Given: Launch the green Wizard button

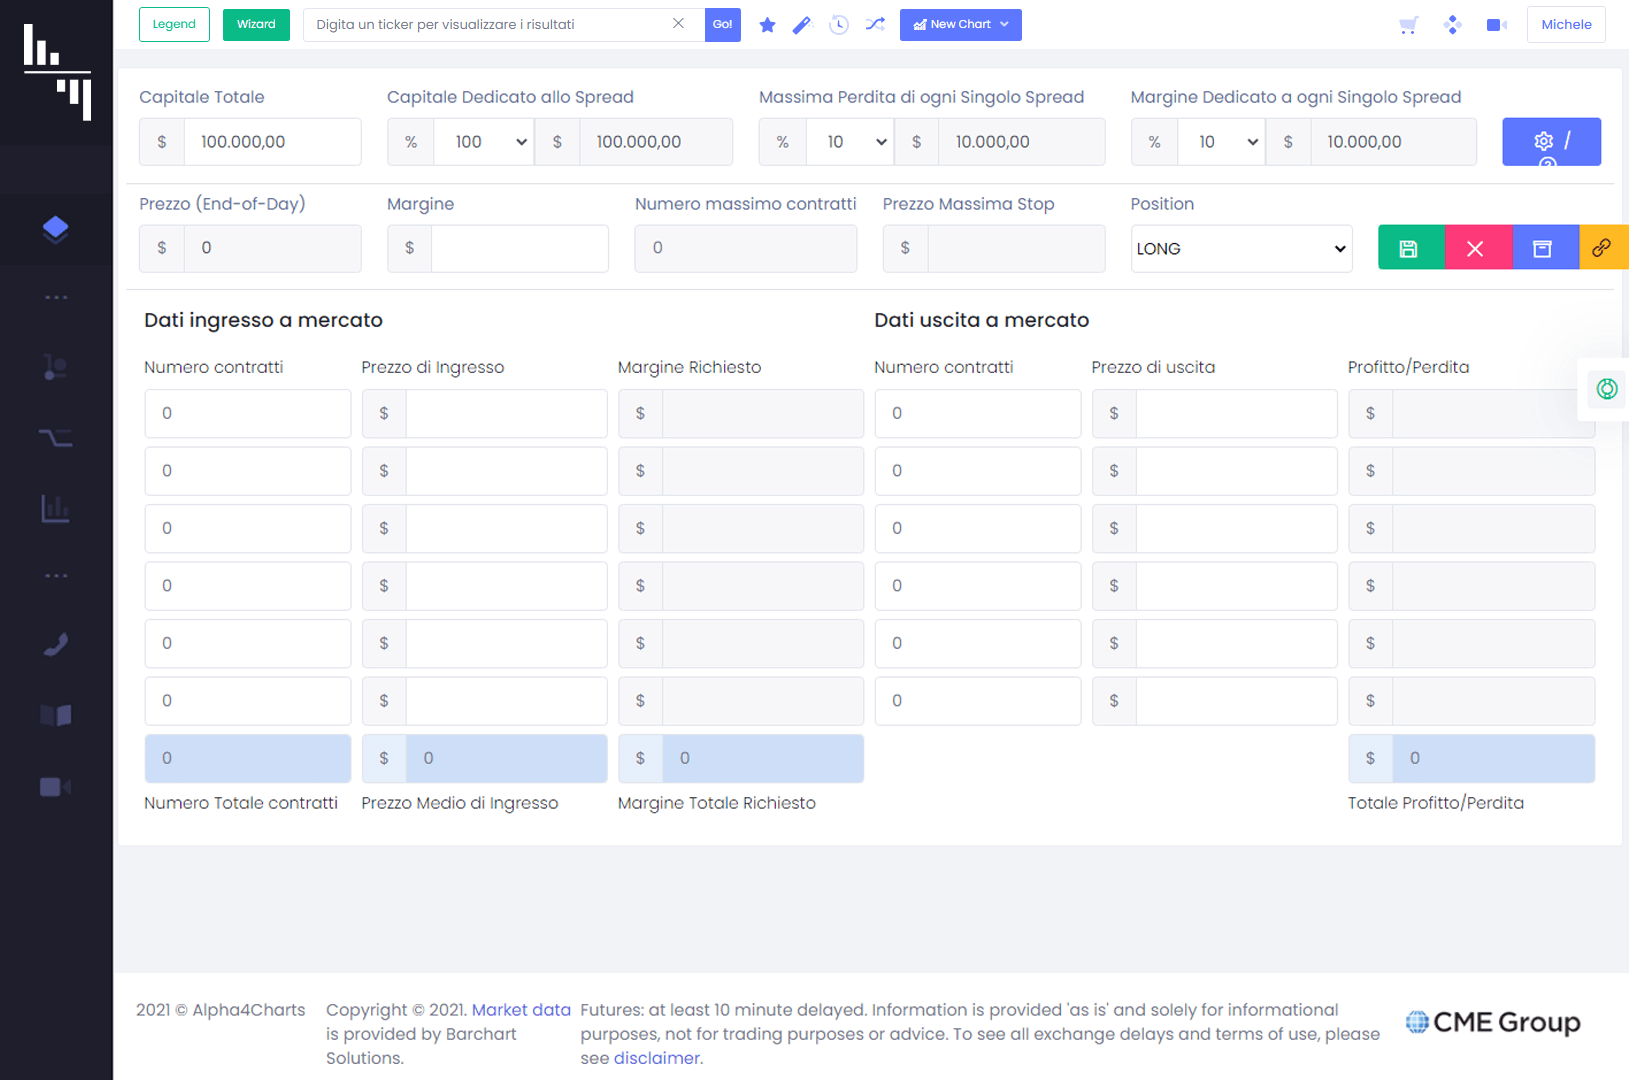Looking at the screenshot, I should pos(256,25).
